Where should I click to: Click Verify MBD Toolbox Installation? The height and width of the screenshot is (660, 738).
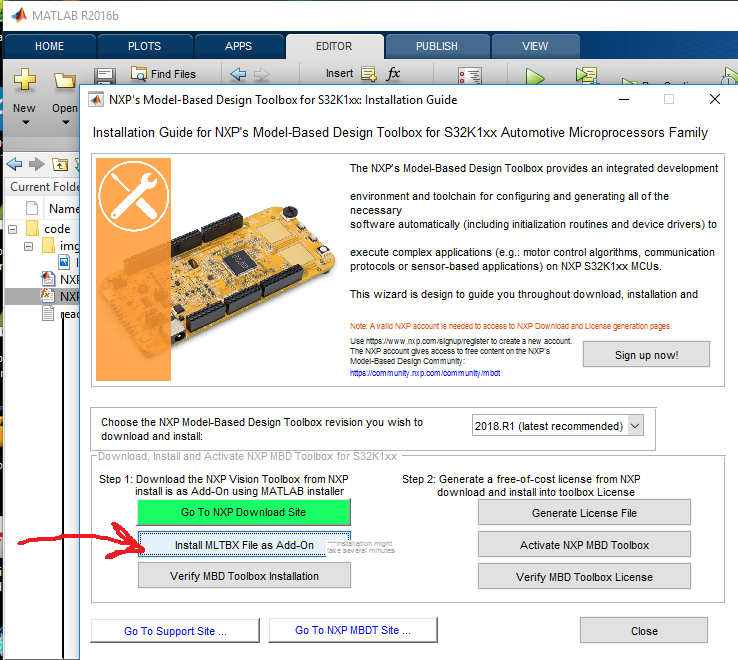click(244, 576)
